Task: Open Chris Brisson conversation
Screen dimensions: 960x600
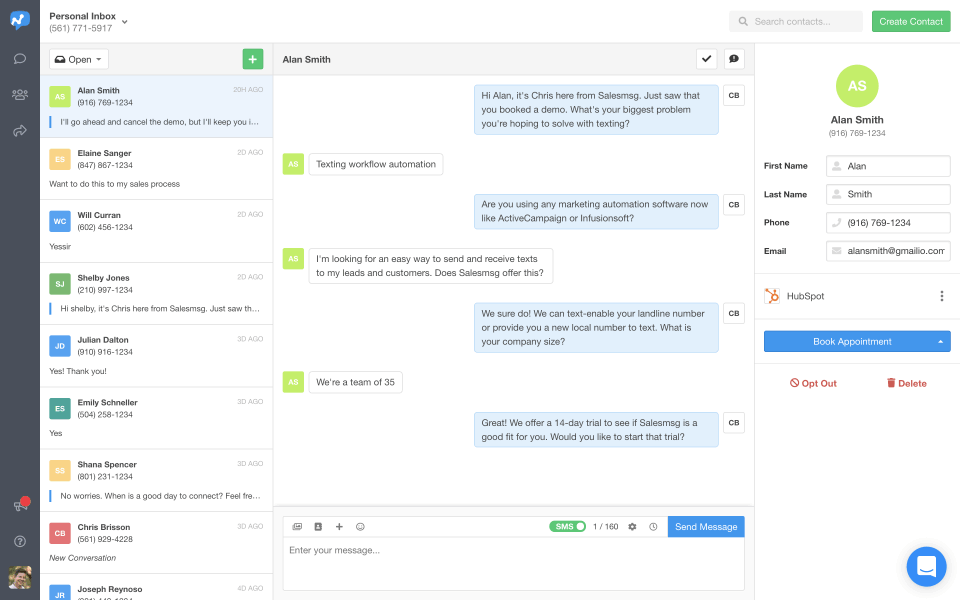Action: [156, 544]
